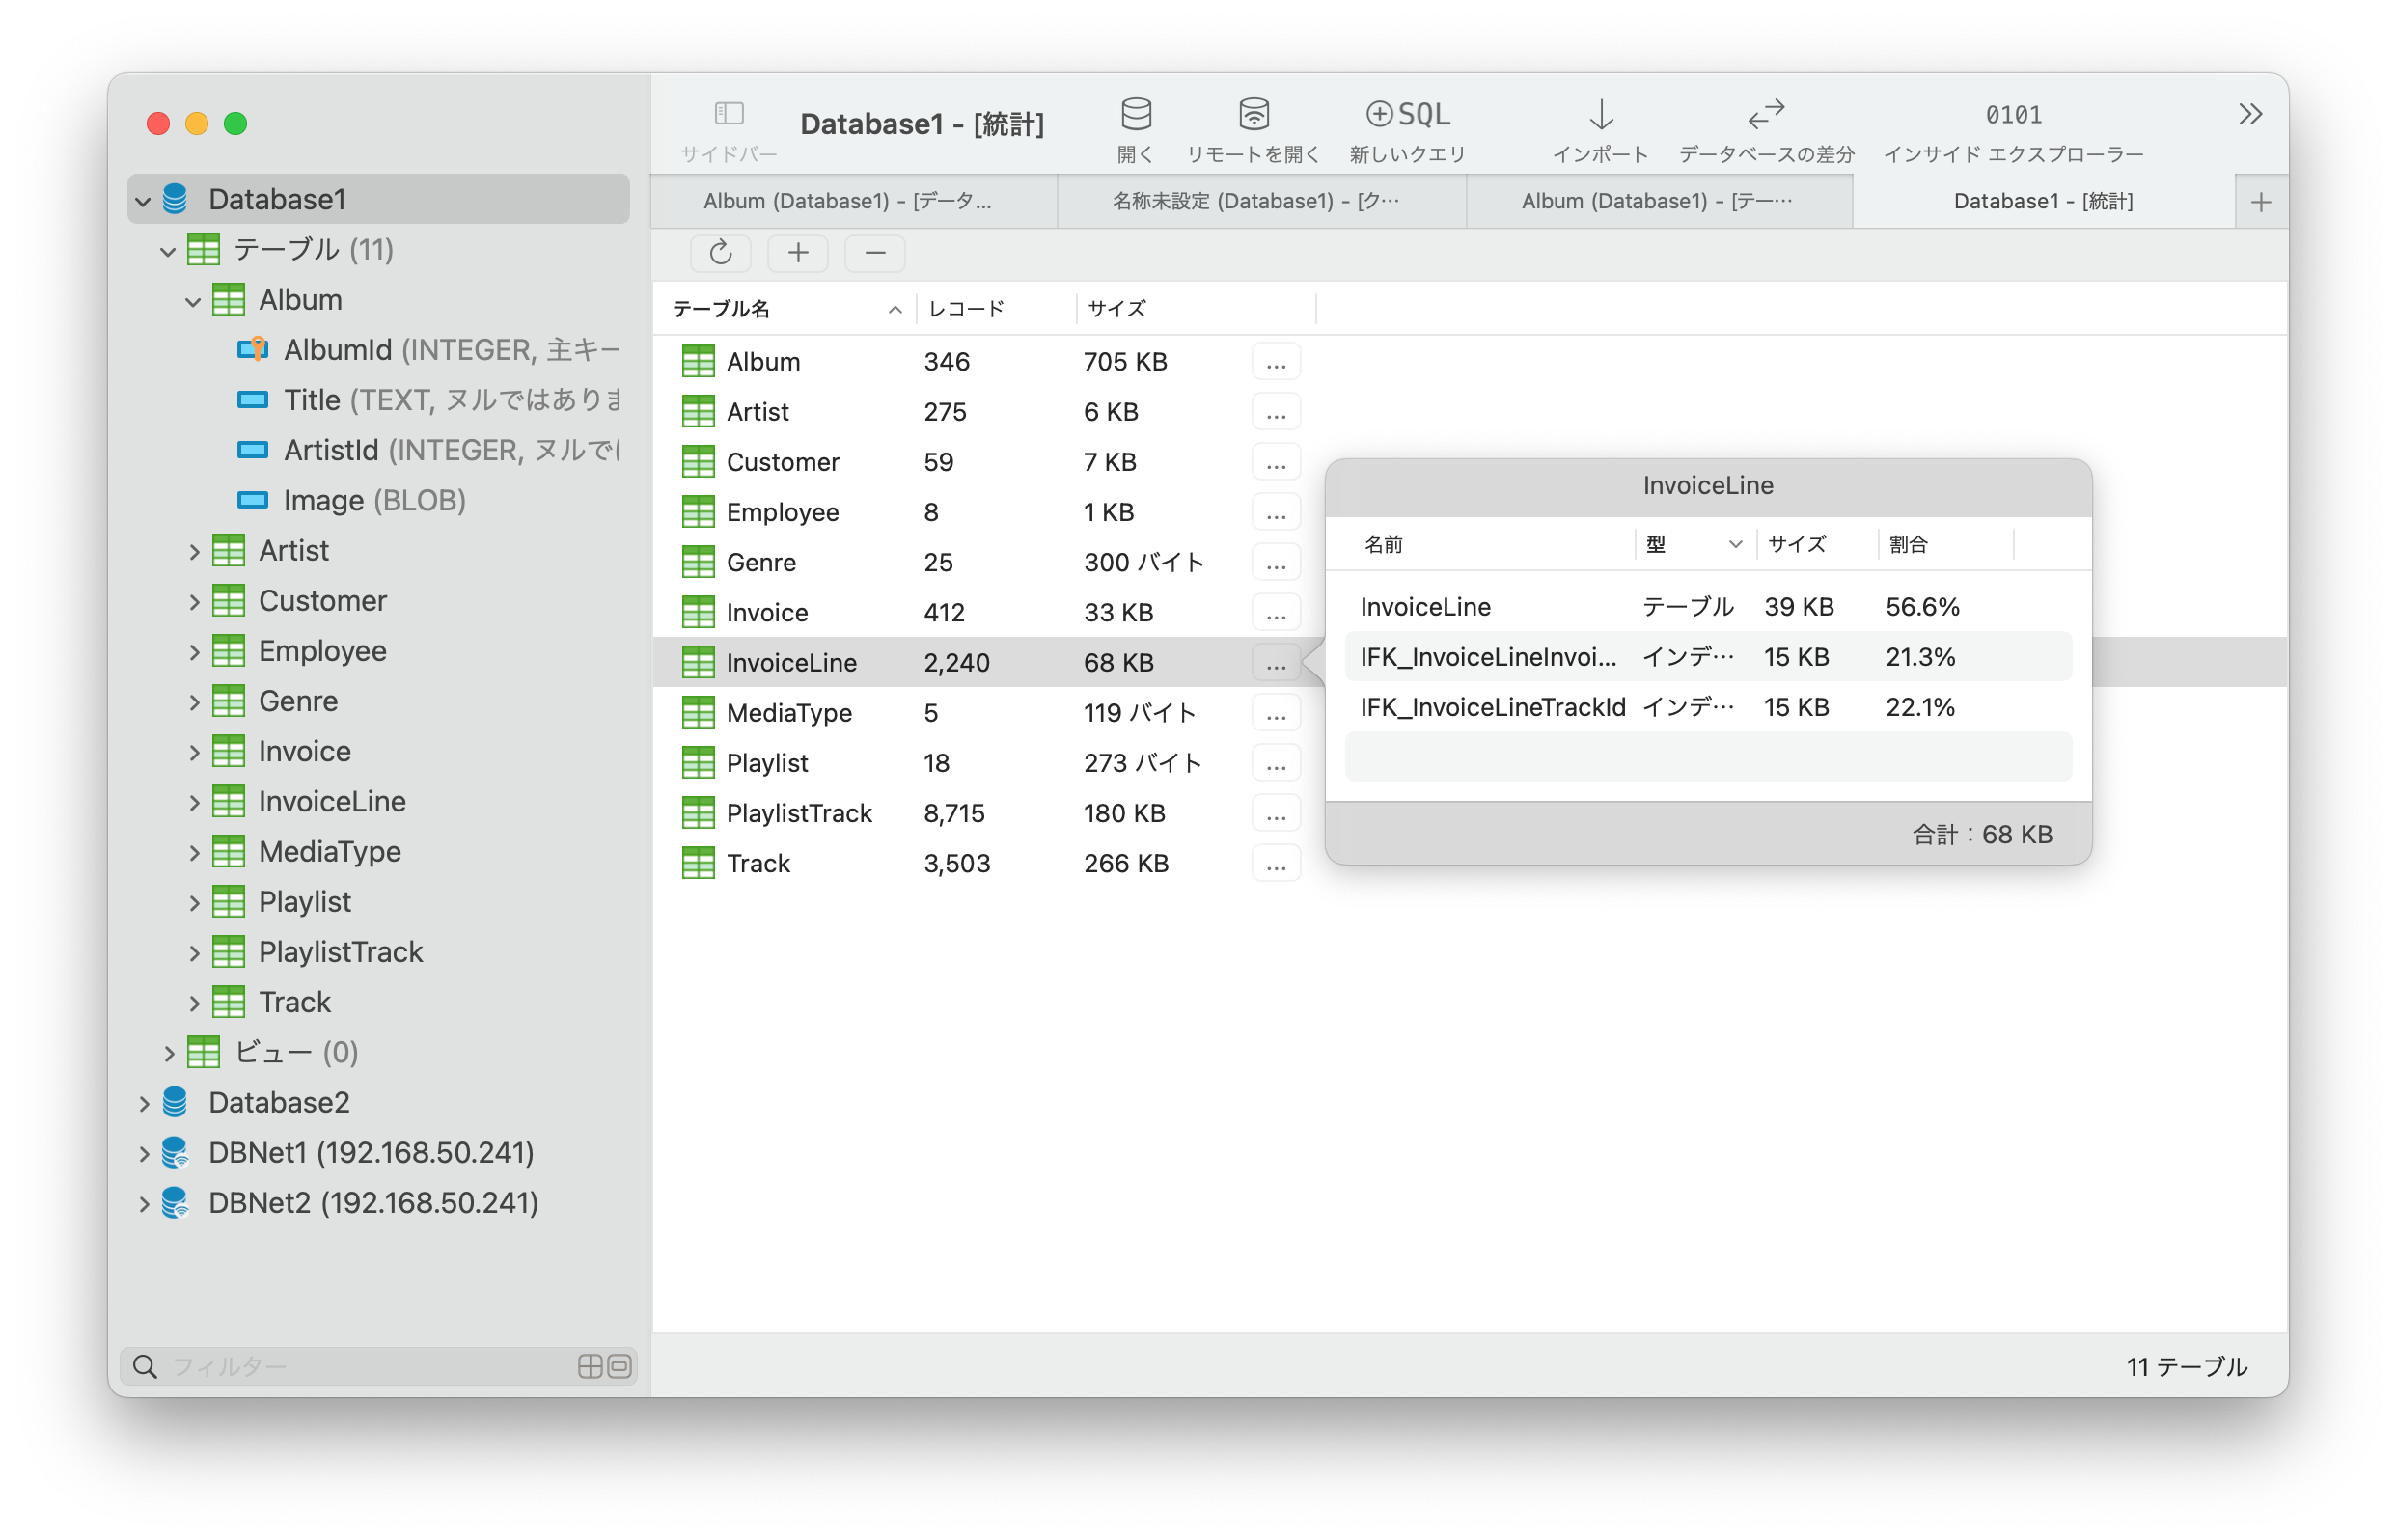Click the refresh statistics button
This screenshot has width=2397, height=1540.
pos(720,253)
